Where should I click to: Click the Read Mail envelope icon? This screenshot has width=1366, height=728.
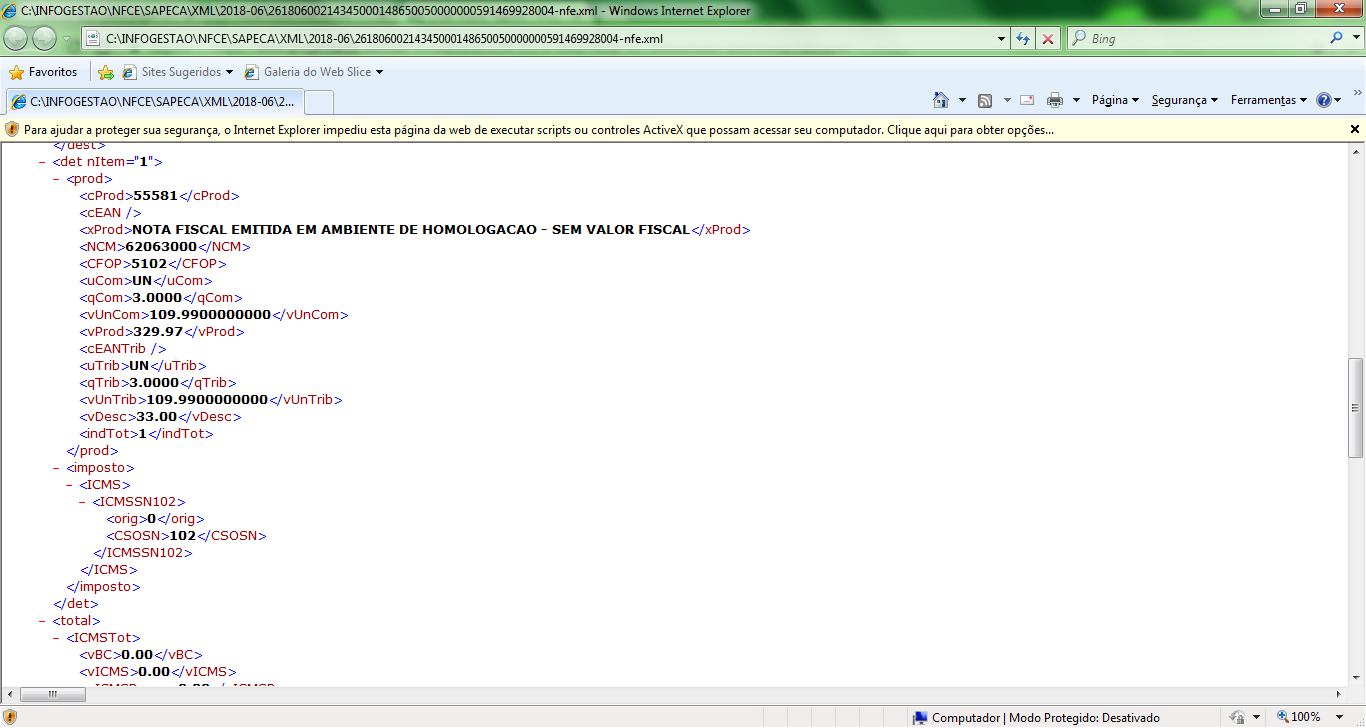click(1027, 100)
